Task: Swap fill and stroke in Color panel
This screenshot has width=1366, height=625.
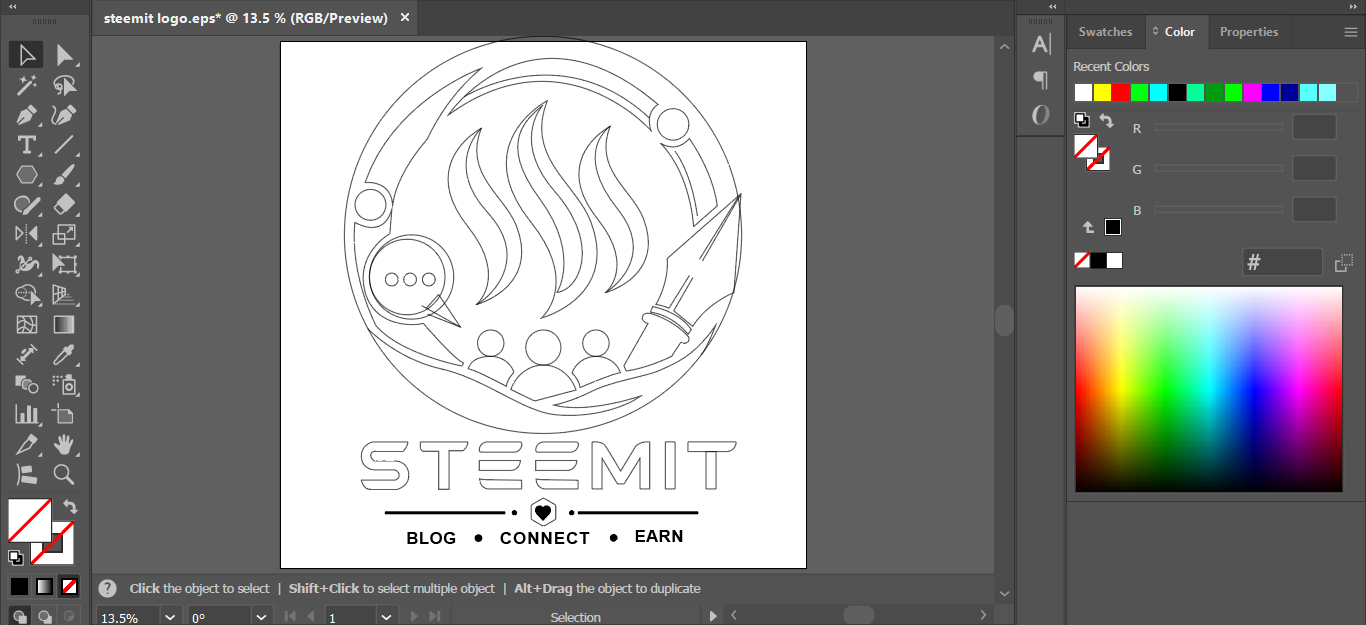Action: coord(1106,121)
